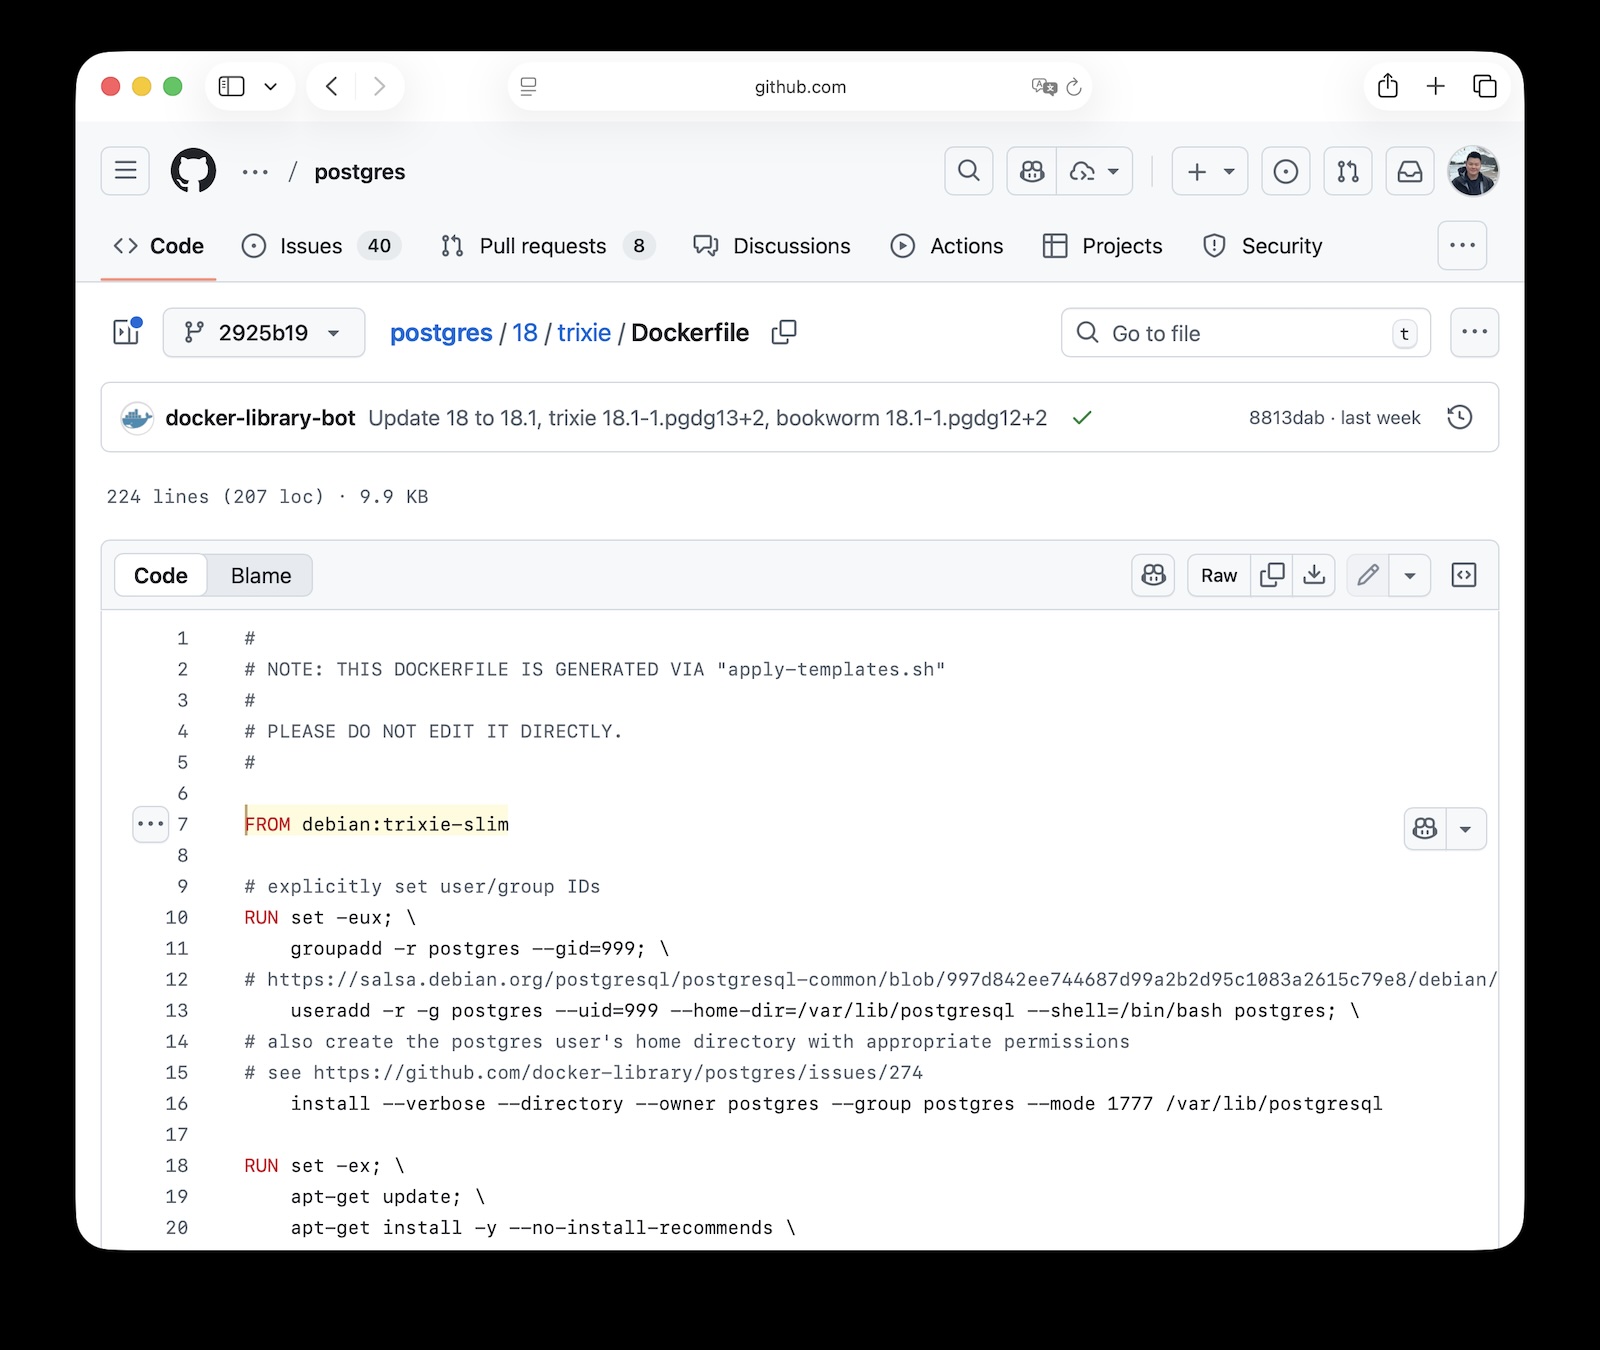The width and height of the screenshot is (1600, 1350).
Task: Open the symbols pane with code icon
Action: tap(1465, 575)
